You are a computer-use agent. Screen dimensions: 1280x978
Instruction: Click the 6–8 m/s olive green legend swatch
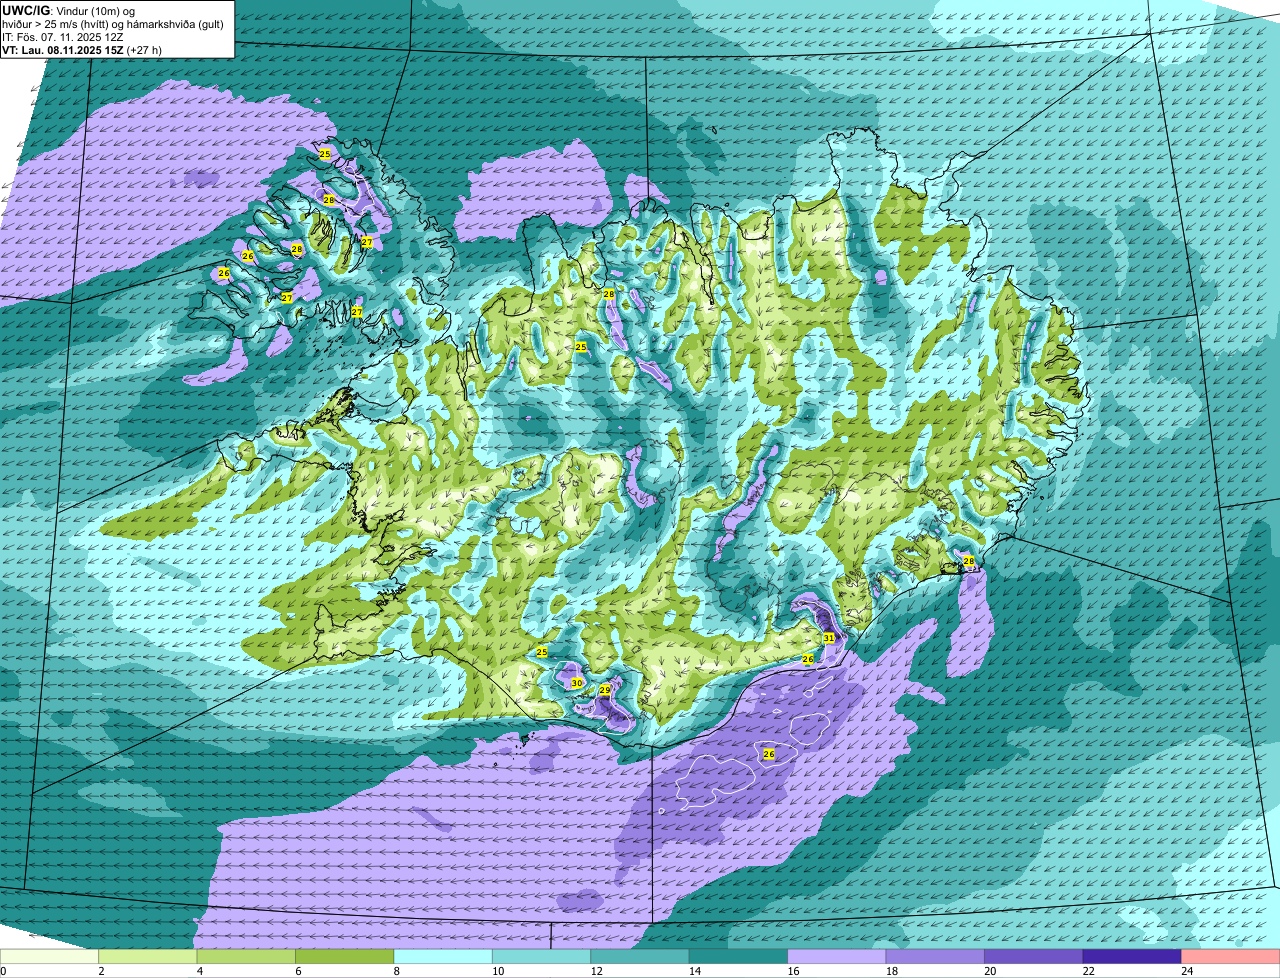point(345,957)
